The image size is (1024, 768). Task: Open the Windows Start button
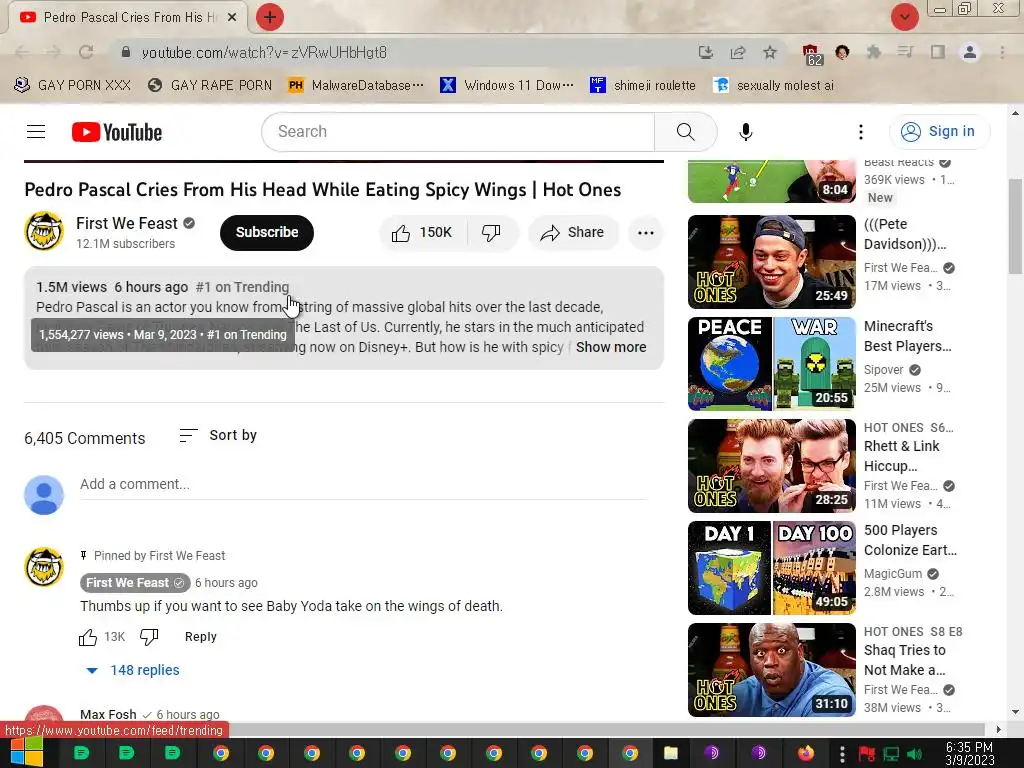coord(27,753)
